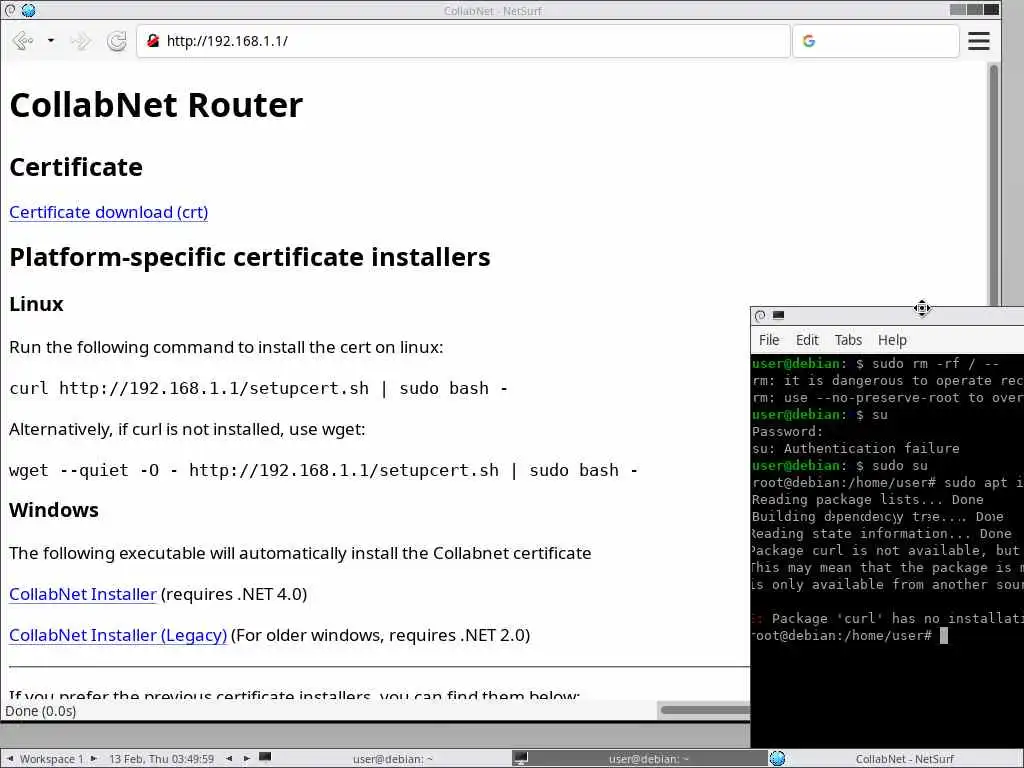Click the NetSurf globe icon in title bar
Viewport: 1024px width, 768px height.
click(27, 10)
